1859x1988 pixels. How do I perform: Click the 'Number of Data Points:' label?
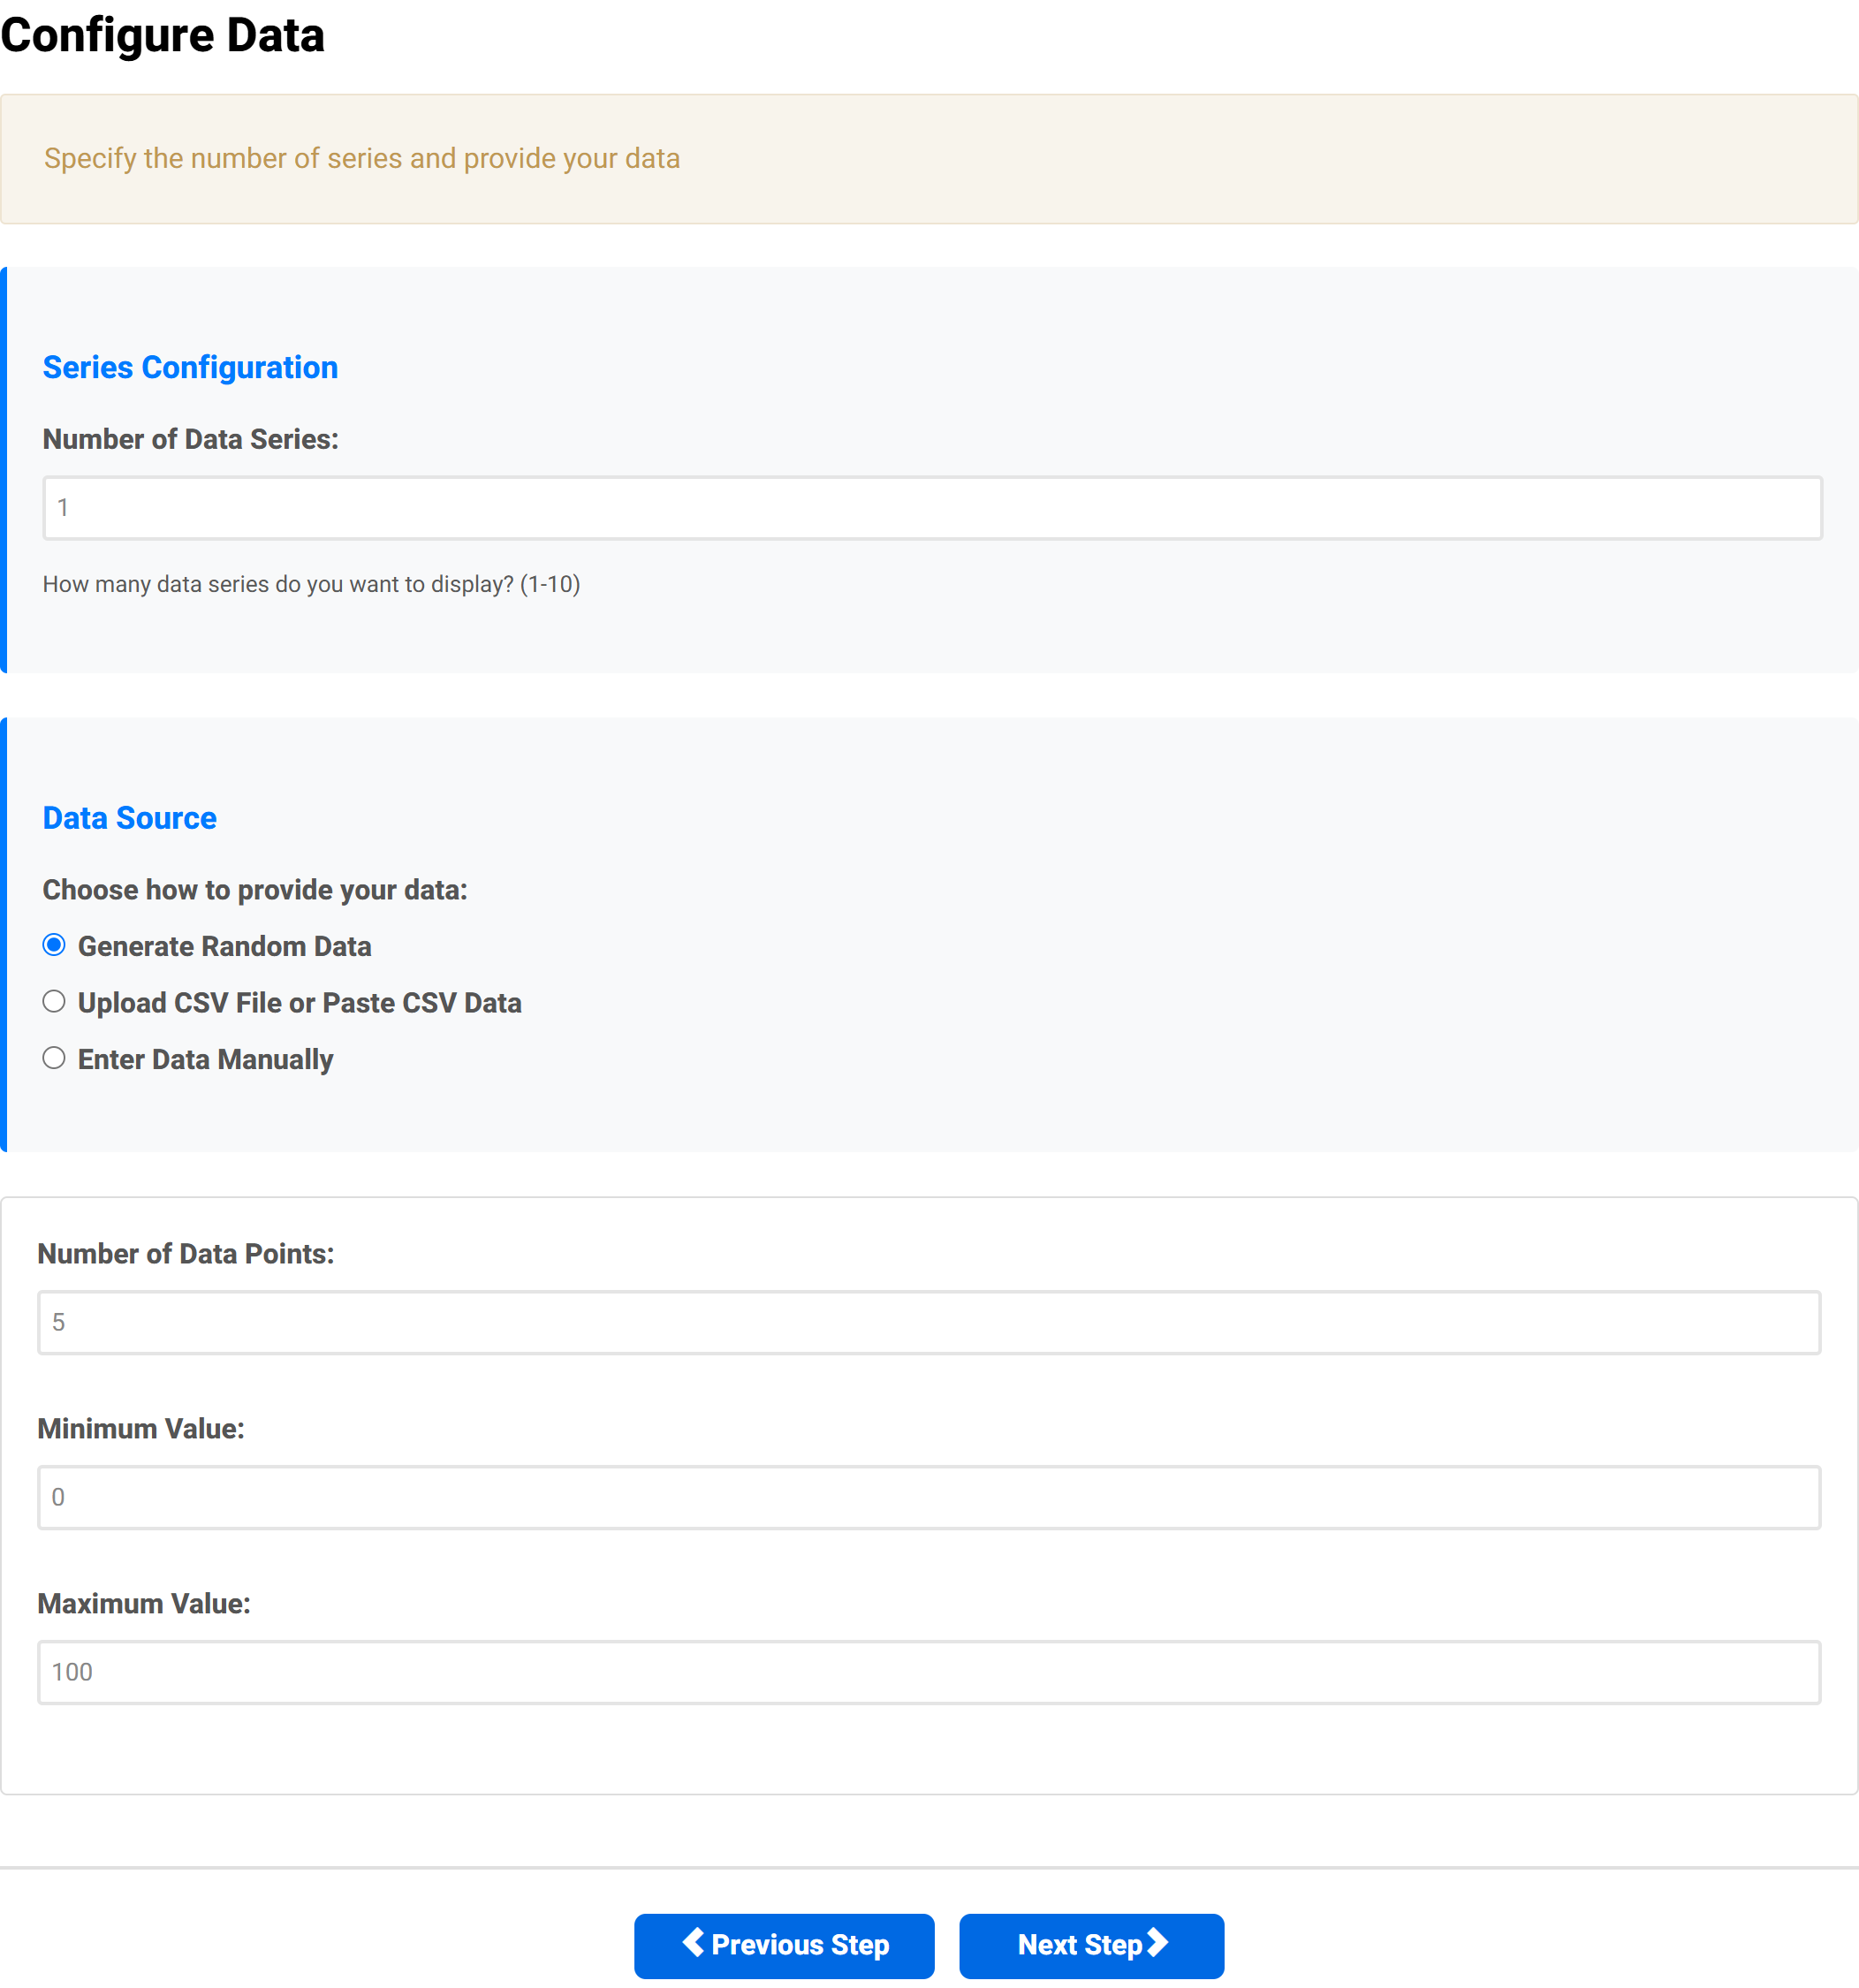click(186, 1254)
